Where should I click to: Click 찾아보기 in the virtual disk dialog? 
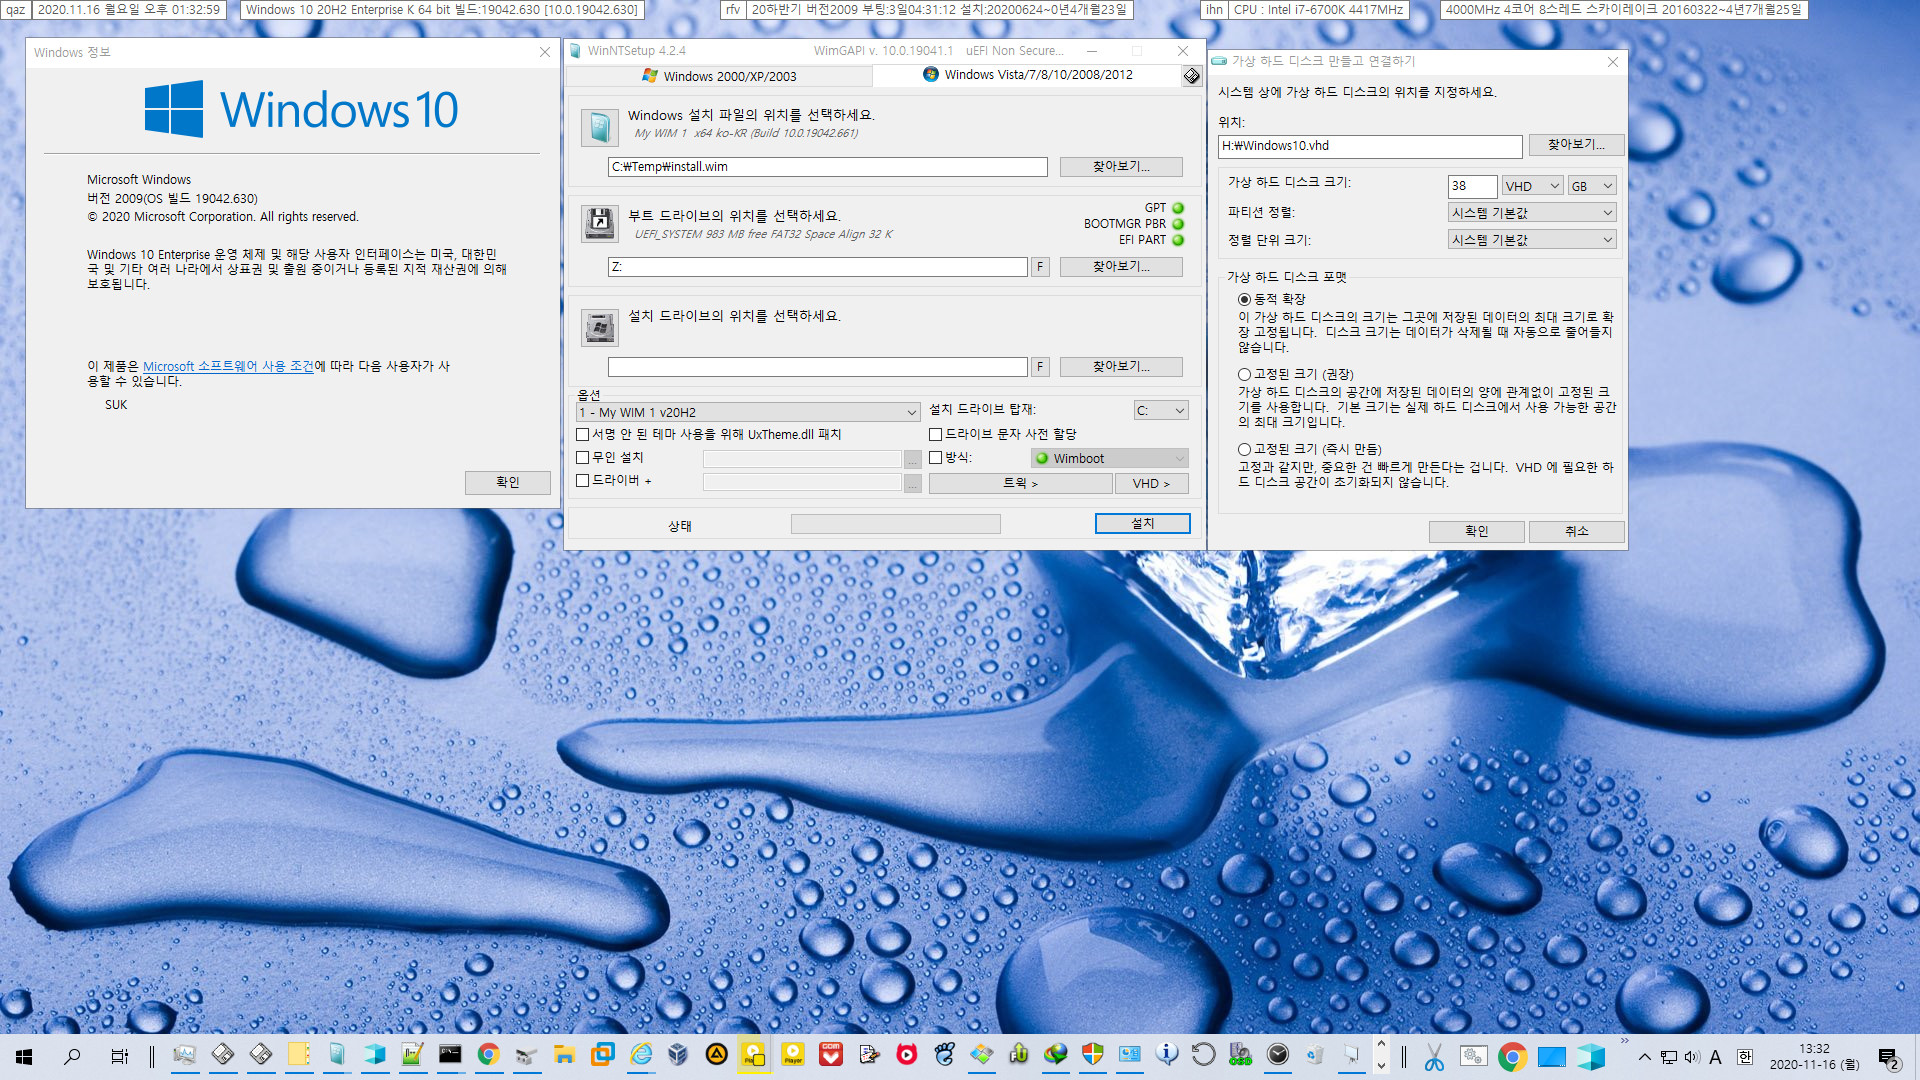tap(1575, 145)
